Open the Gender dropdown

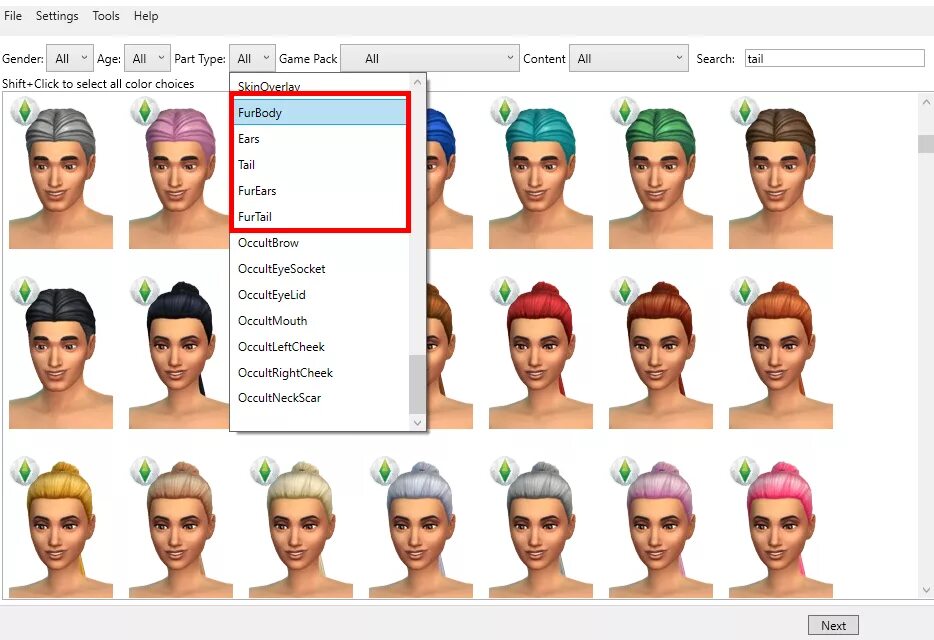69,58
